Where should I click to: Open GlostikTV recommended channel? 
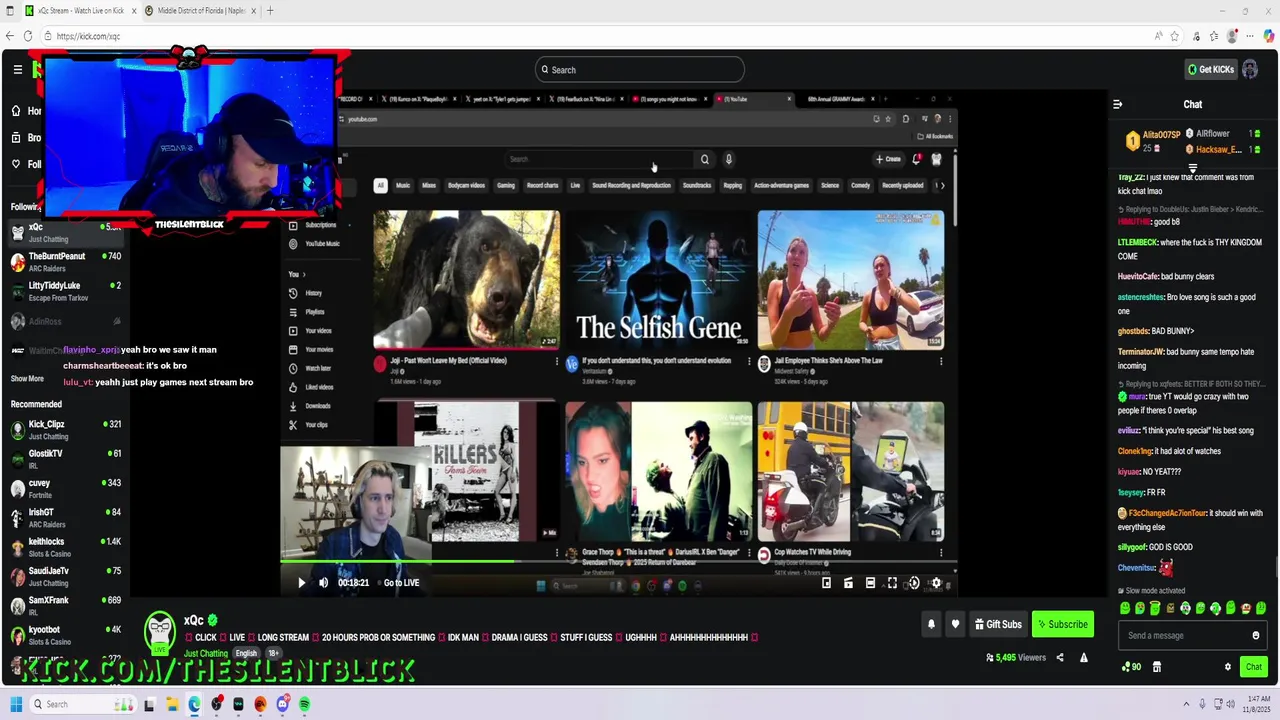click(x=65, y=459)
